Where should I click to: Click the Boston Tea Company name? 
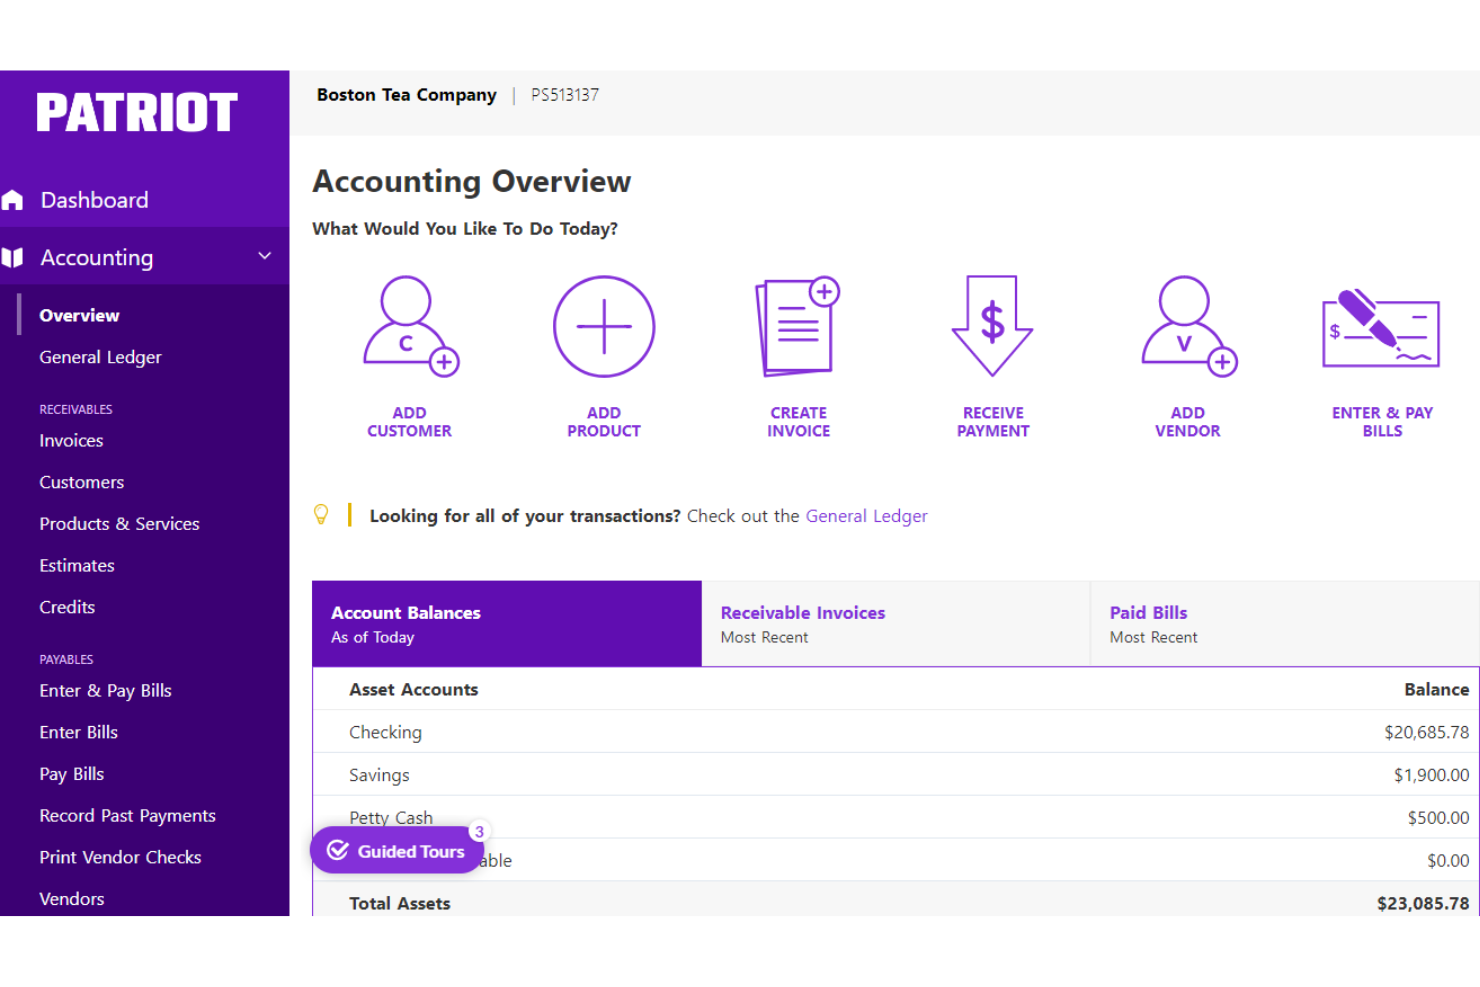[x=406, y=95]
